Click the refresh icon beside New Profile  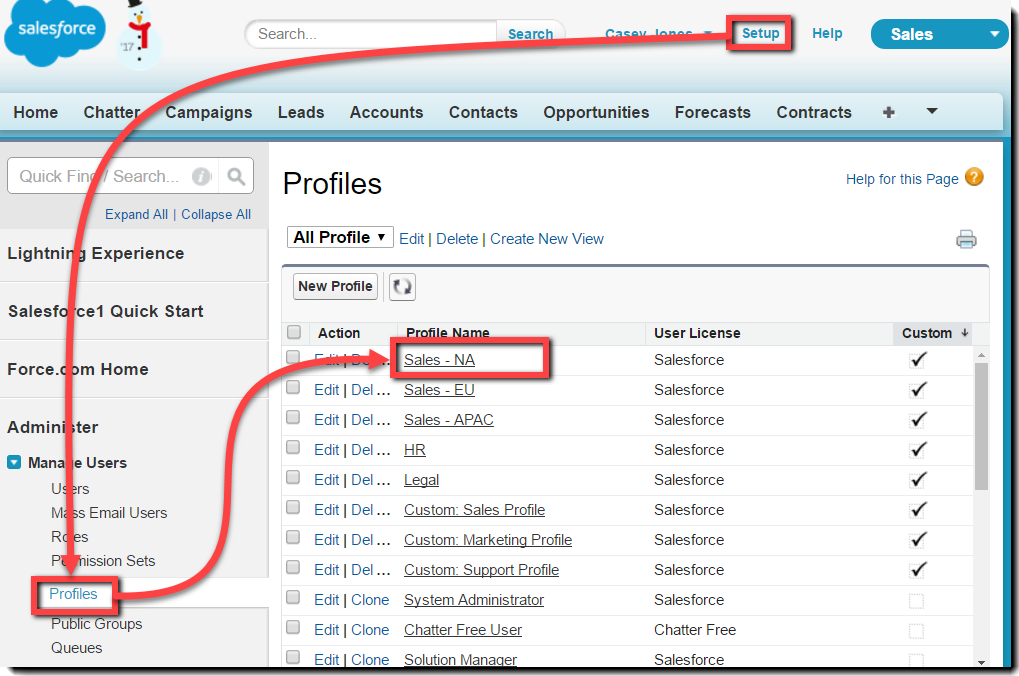pyautogui.click(x=401, y=287)
